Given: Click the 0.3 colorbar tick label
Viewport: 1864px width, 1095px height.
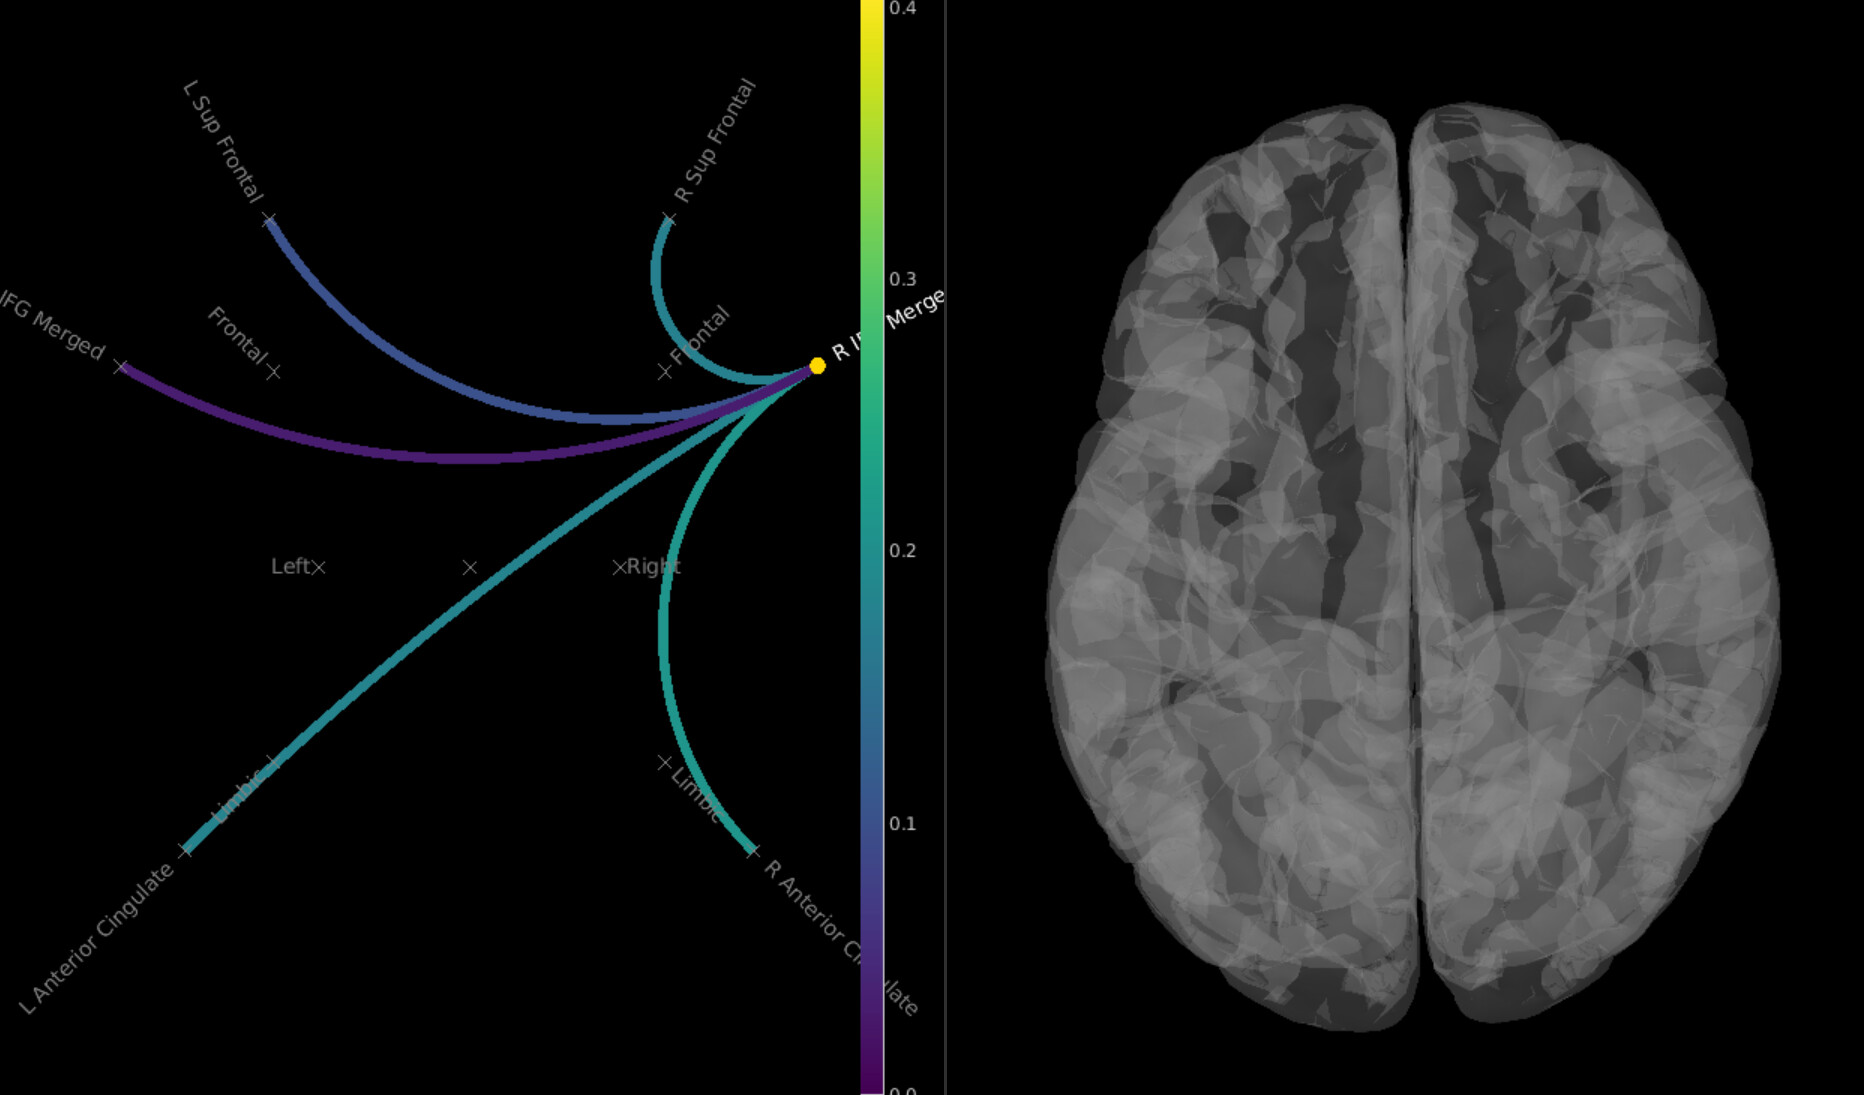Looking at the screenshot, I should coord(902,279).
